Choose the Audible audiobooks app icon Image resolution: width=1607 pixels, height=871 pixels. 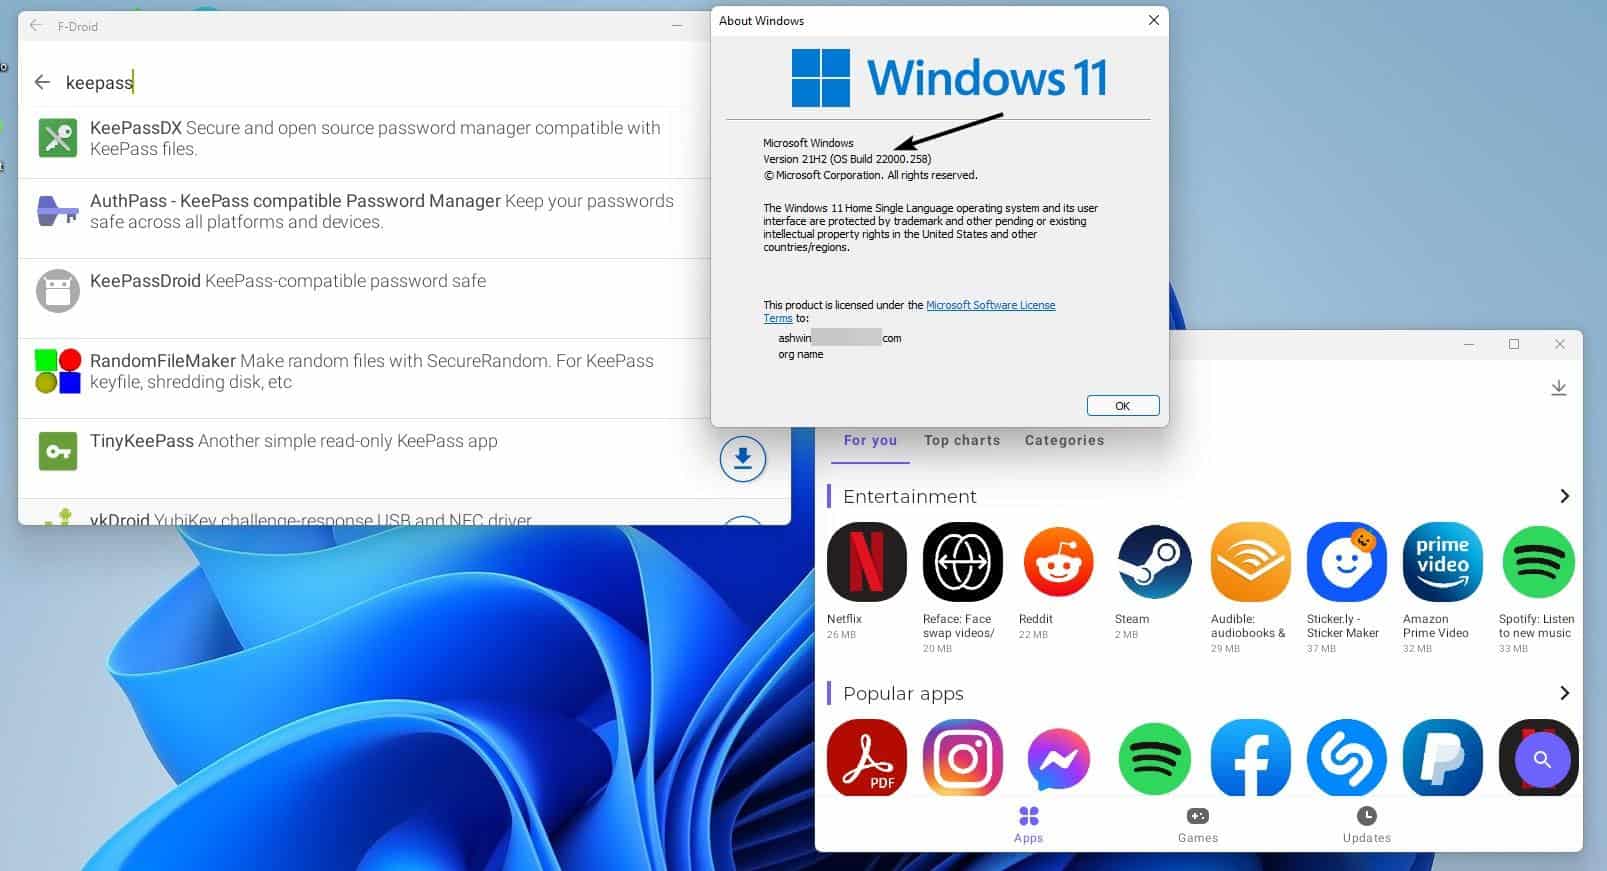tap(1250, 562)
